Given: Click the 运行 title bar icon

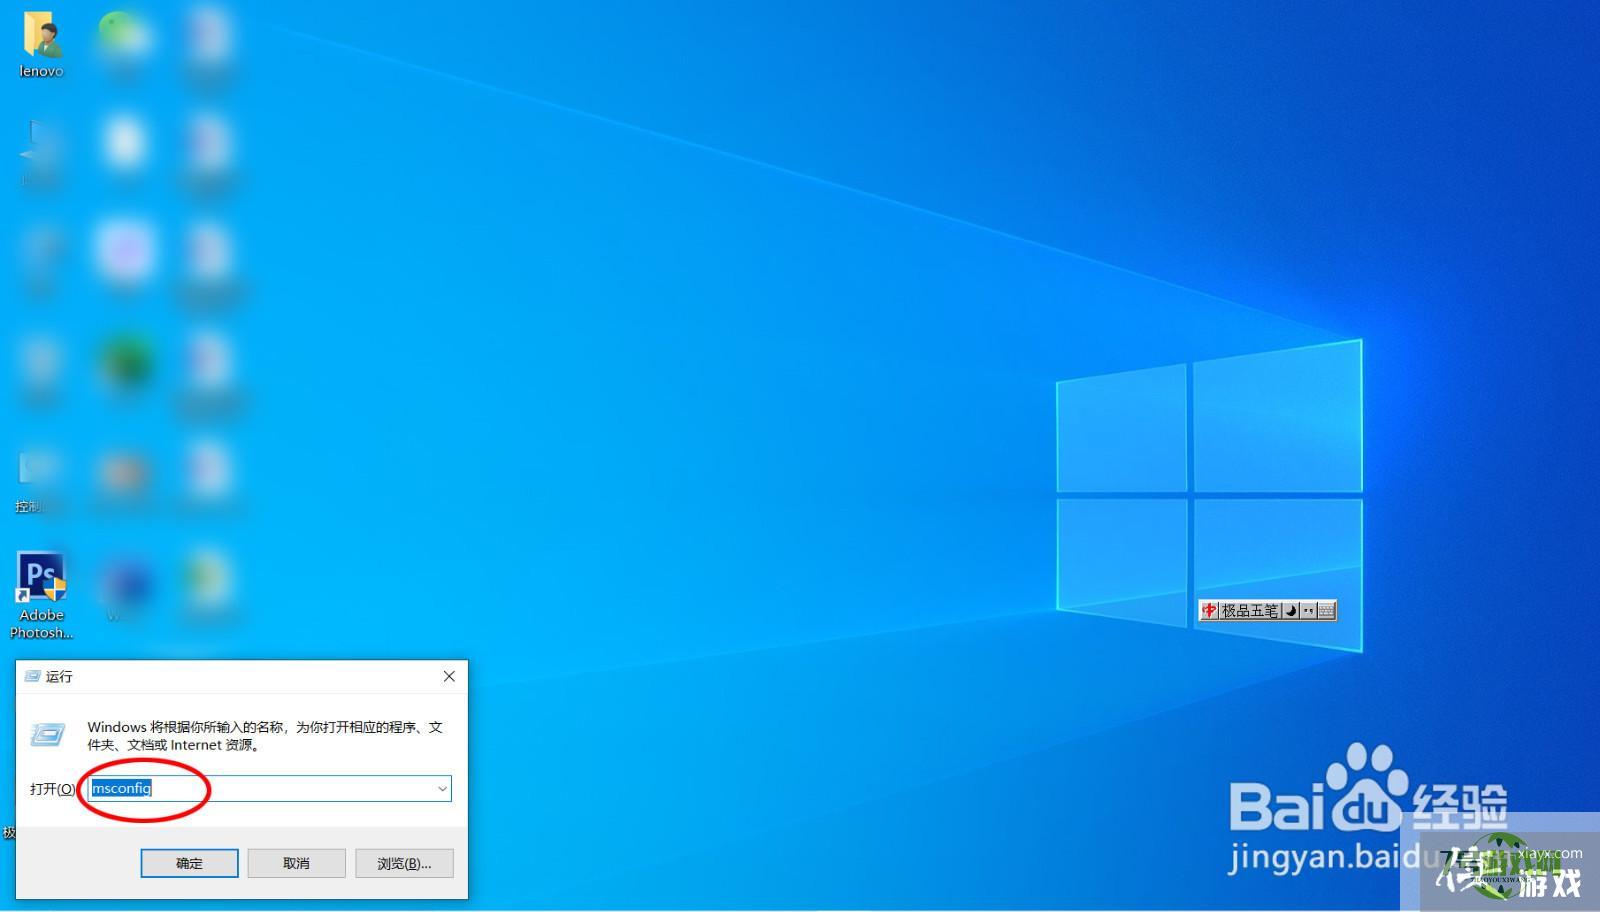Looking at the screenshot, I should (31, 677).
